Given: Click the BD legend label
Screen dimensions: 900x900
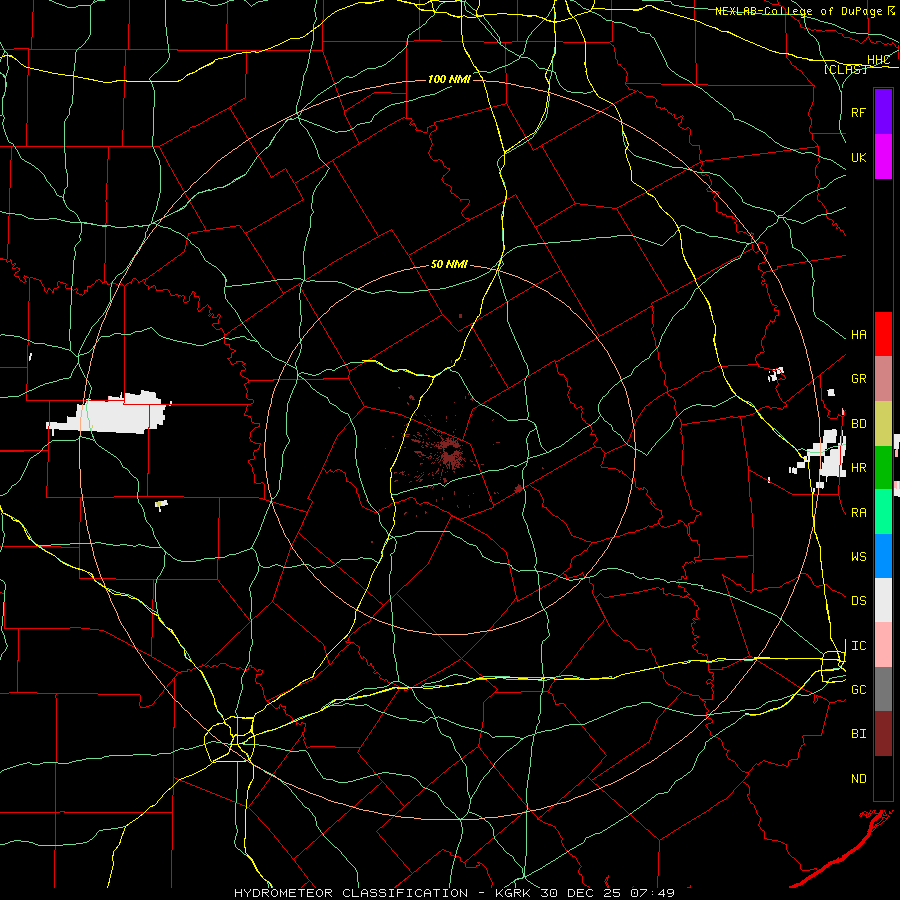Looking at the screenshot, I should click(858, 424).
